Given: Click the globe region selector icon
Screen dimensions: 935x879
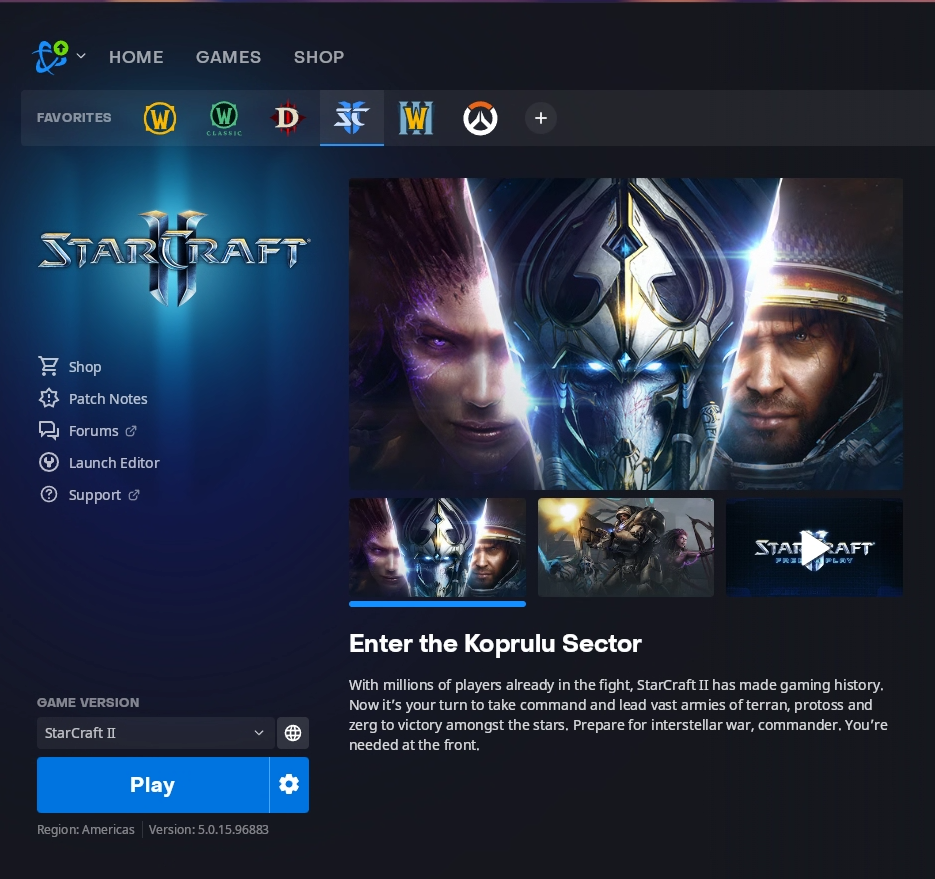Looking at the screenshot, I should pos(293,733).
